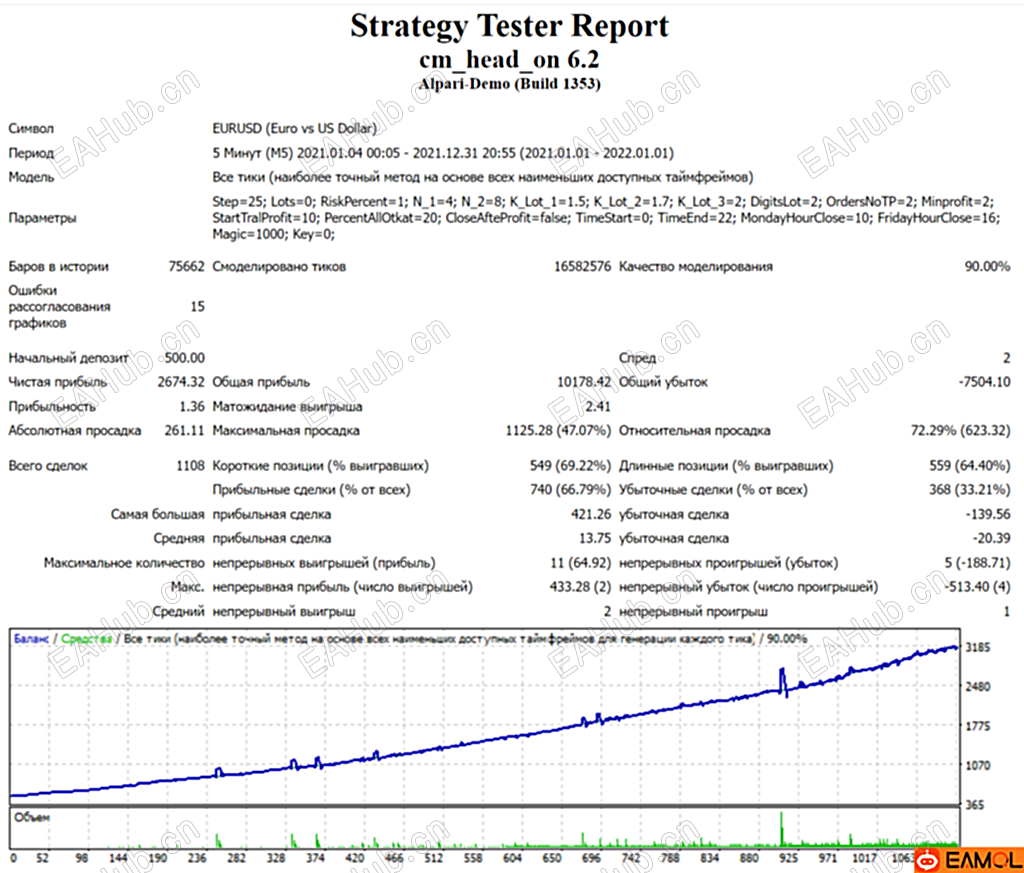Viewport: 1024px width, 873px height.
Task: Click the short positions value "549 (69.22%)"
Action: click(571, 466)
